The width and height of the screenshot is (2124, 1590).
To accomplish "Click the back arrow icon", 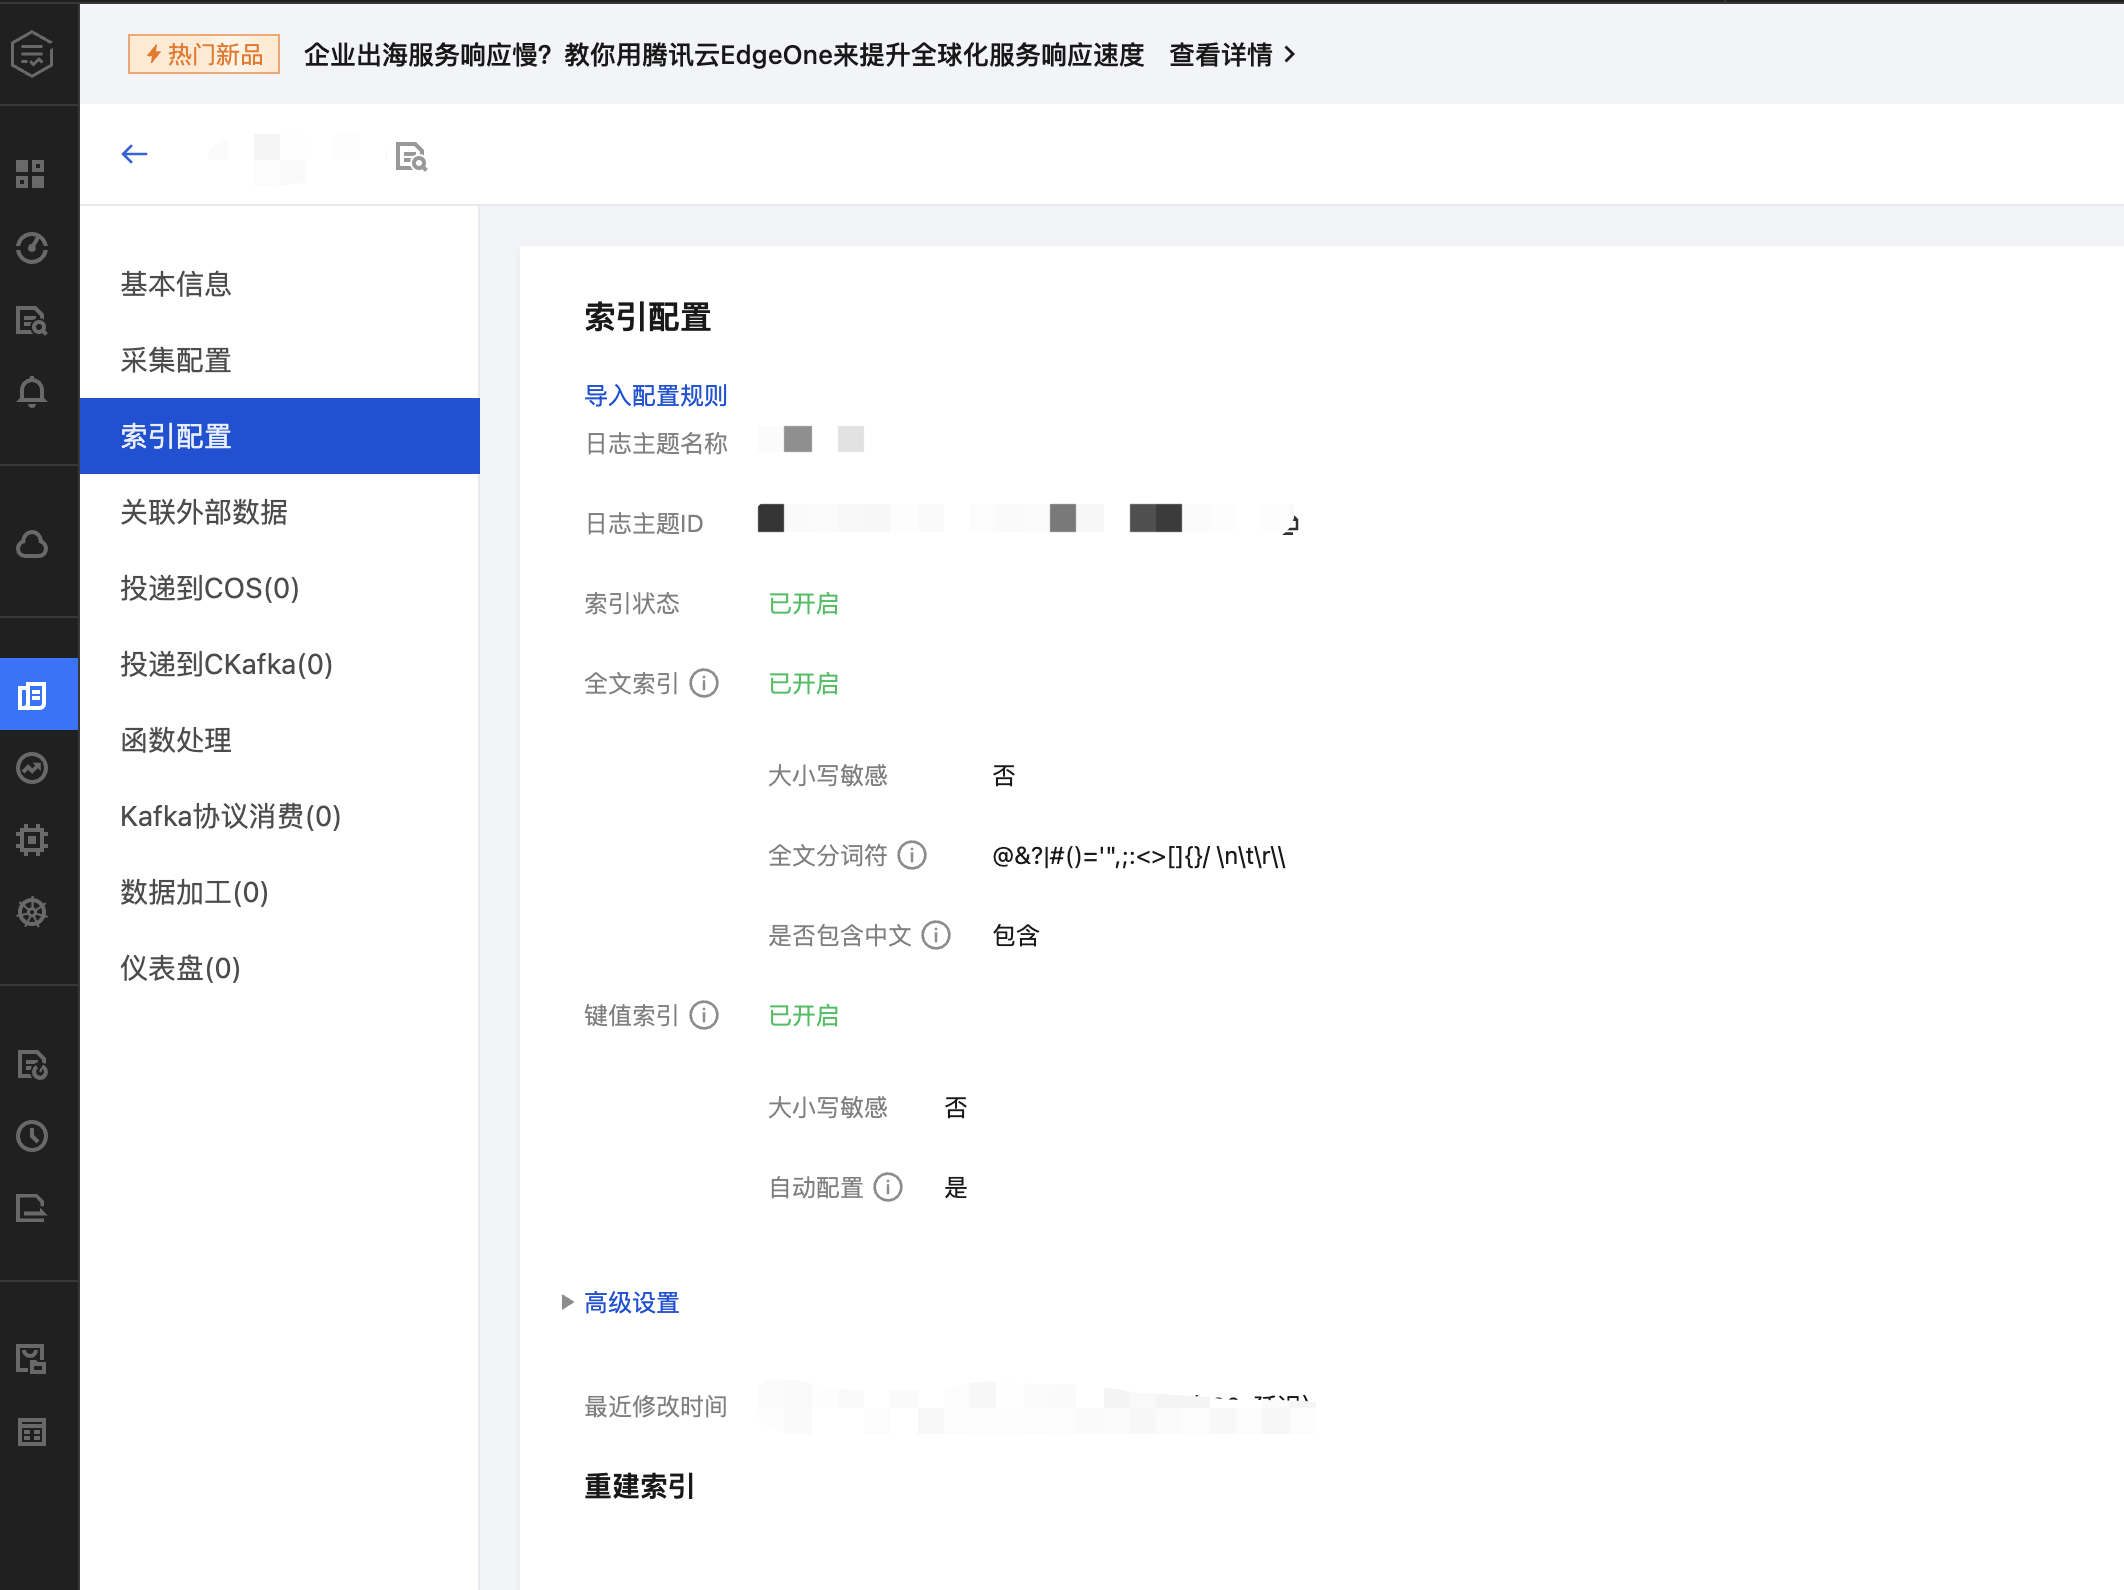I will [x=134, y=154].
